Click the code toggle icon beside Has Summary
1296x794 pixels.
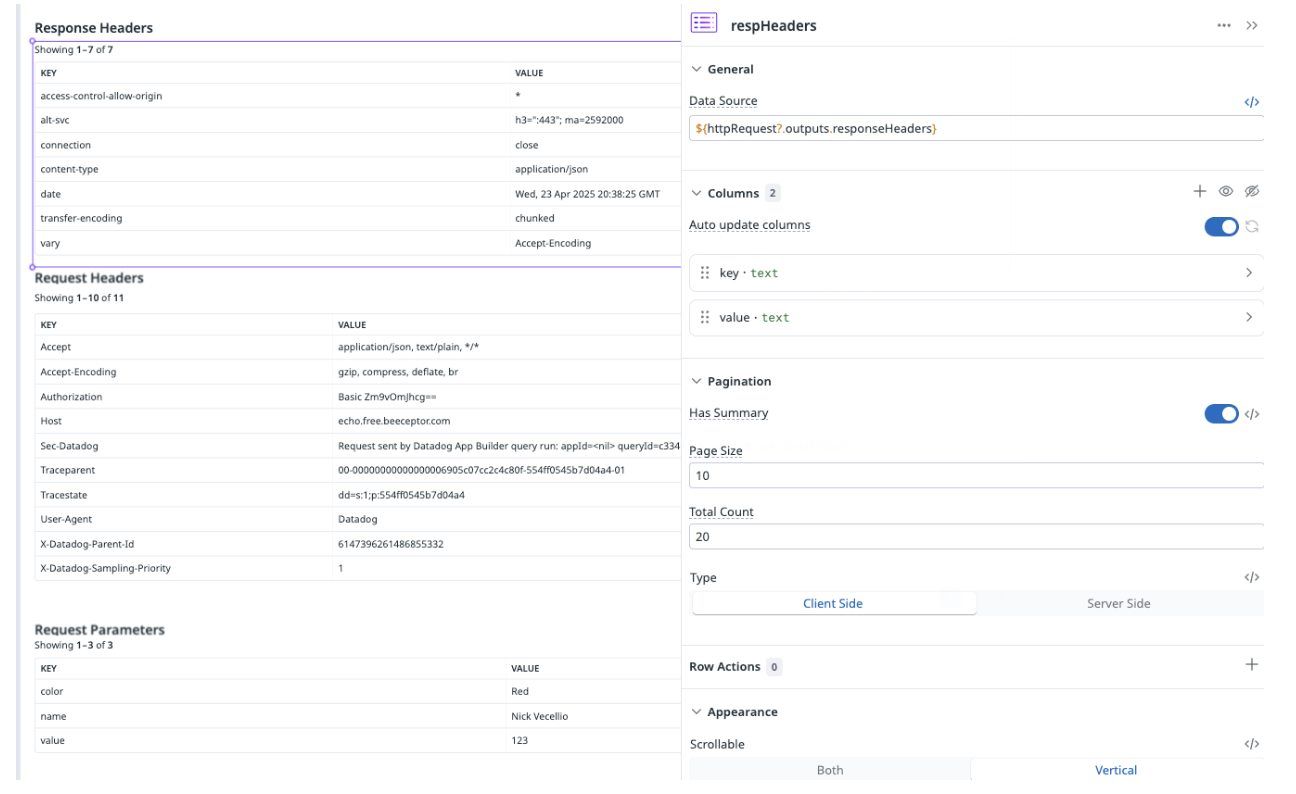[1251, 413]
